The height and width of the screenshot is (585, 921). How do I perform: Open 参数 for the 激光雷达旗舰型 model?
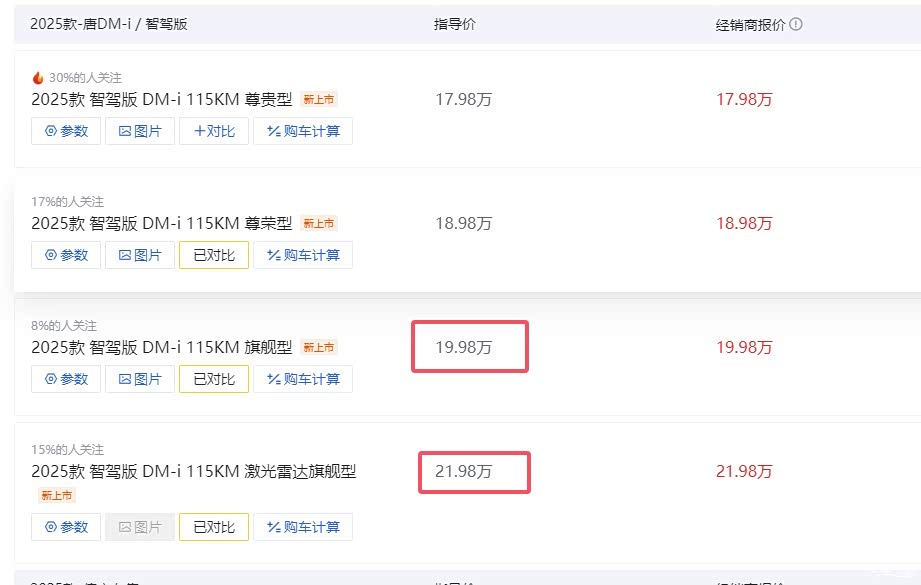pos(66,527)
